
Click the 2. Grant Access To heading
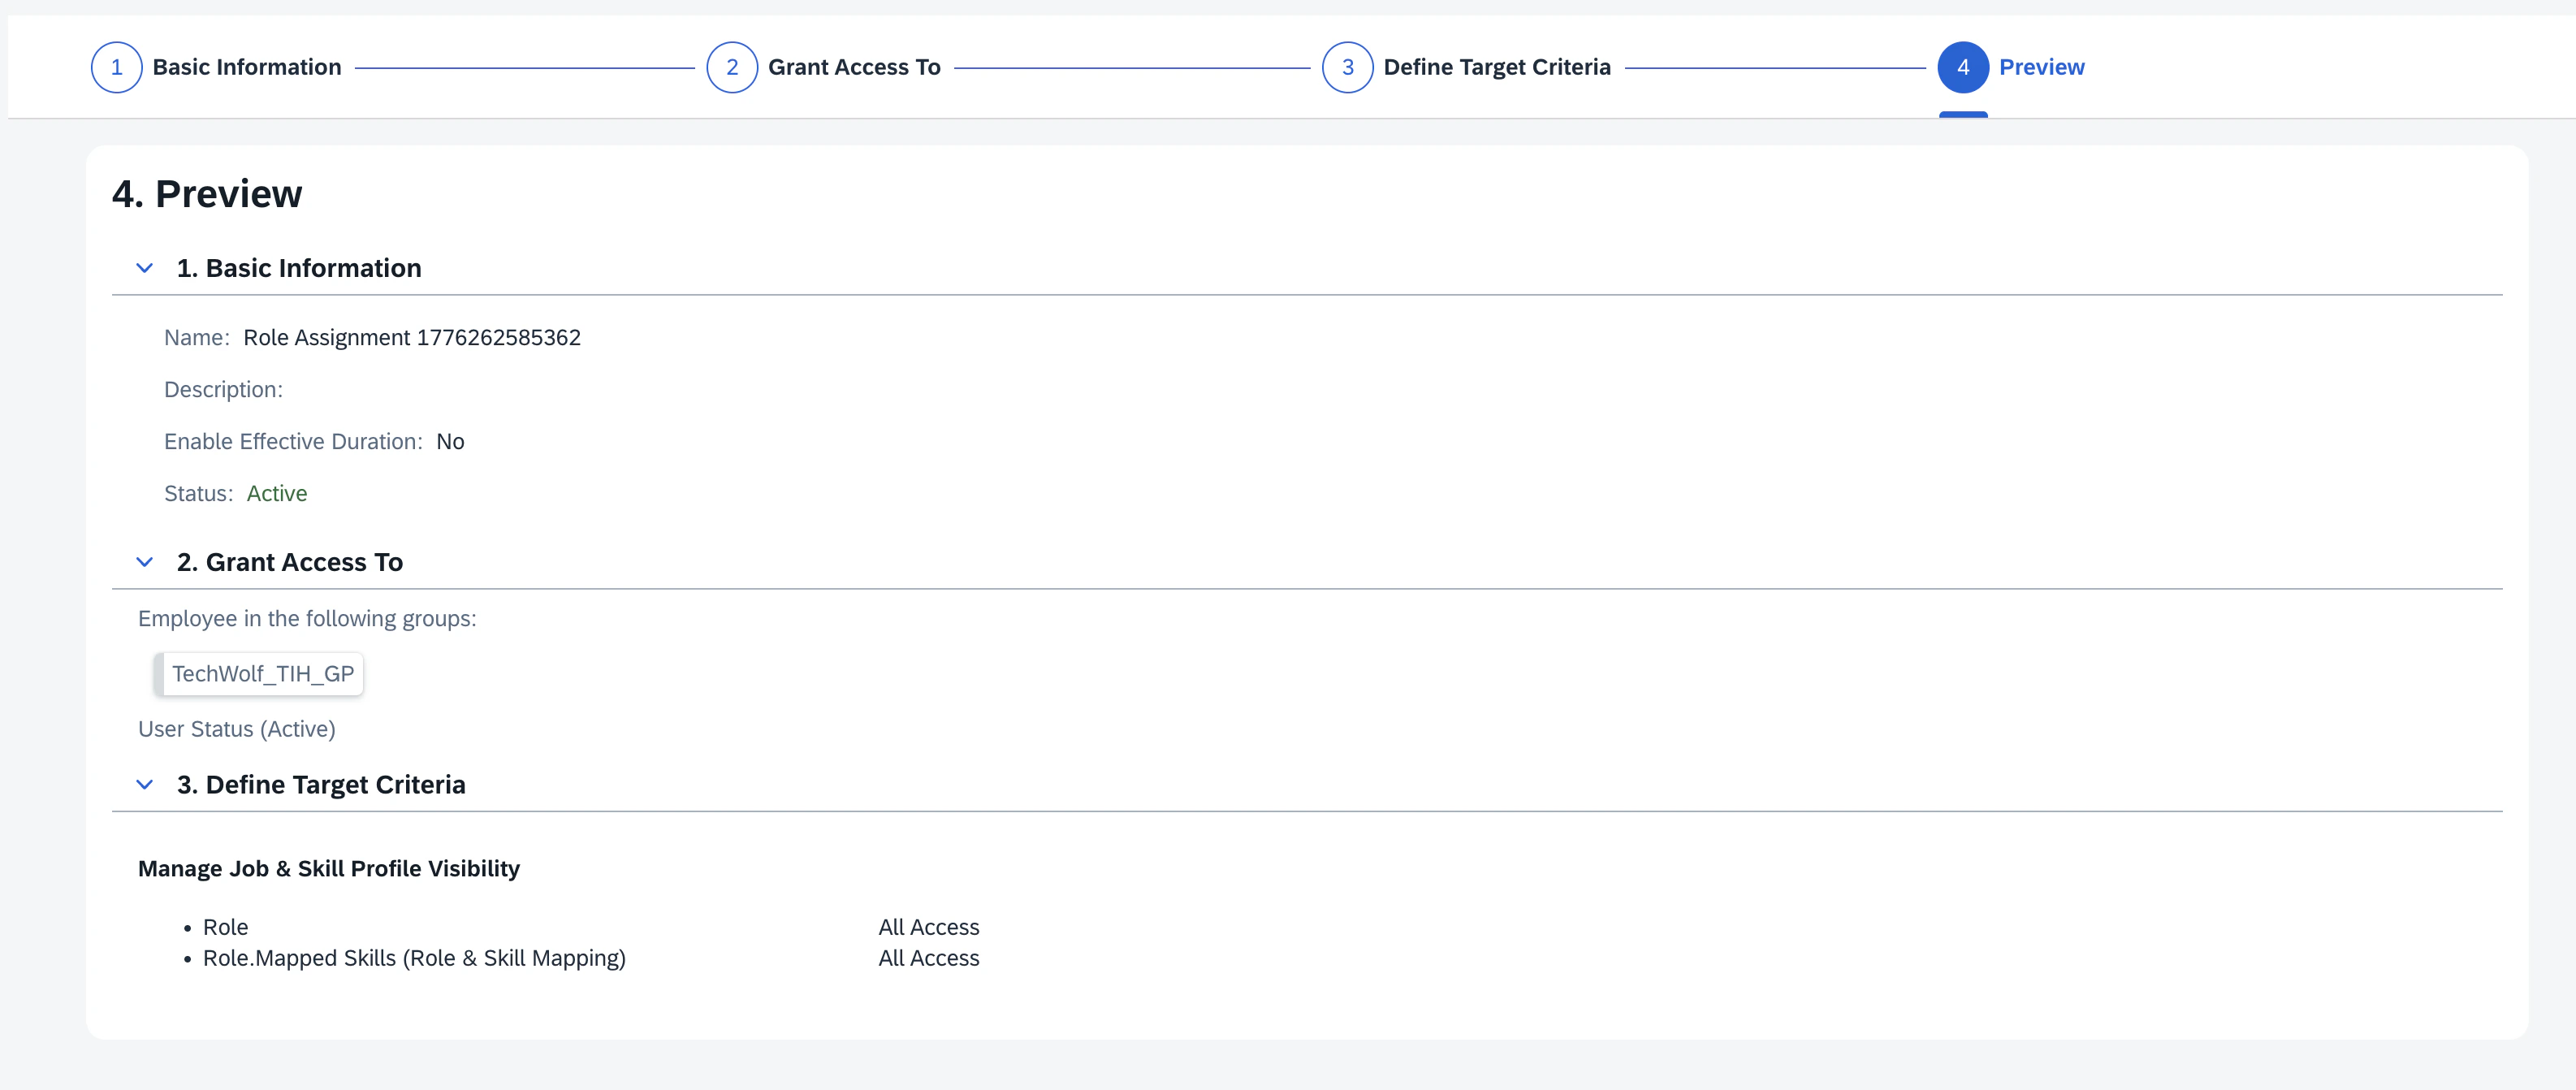point(289,562)
